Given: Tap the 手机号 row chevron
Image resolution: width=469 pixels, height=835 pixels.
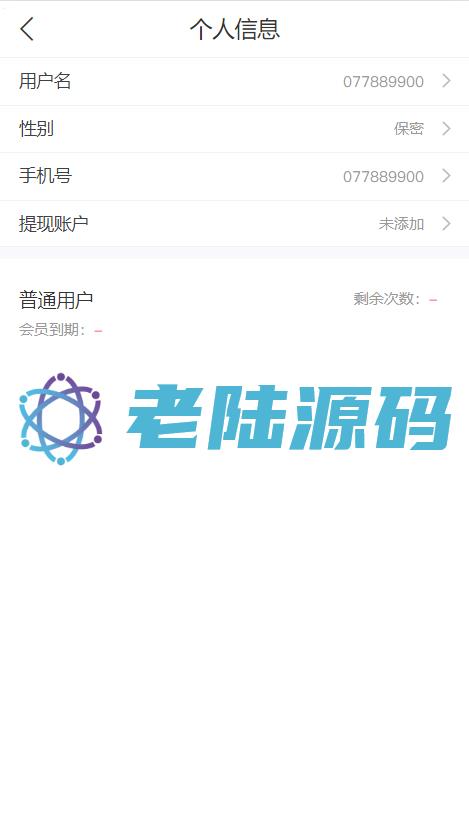Looking at the screenshot, I should (x=446, y=176).
